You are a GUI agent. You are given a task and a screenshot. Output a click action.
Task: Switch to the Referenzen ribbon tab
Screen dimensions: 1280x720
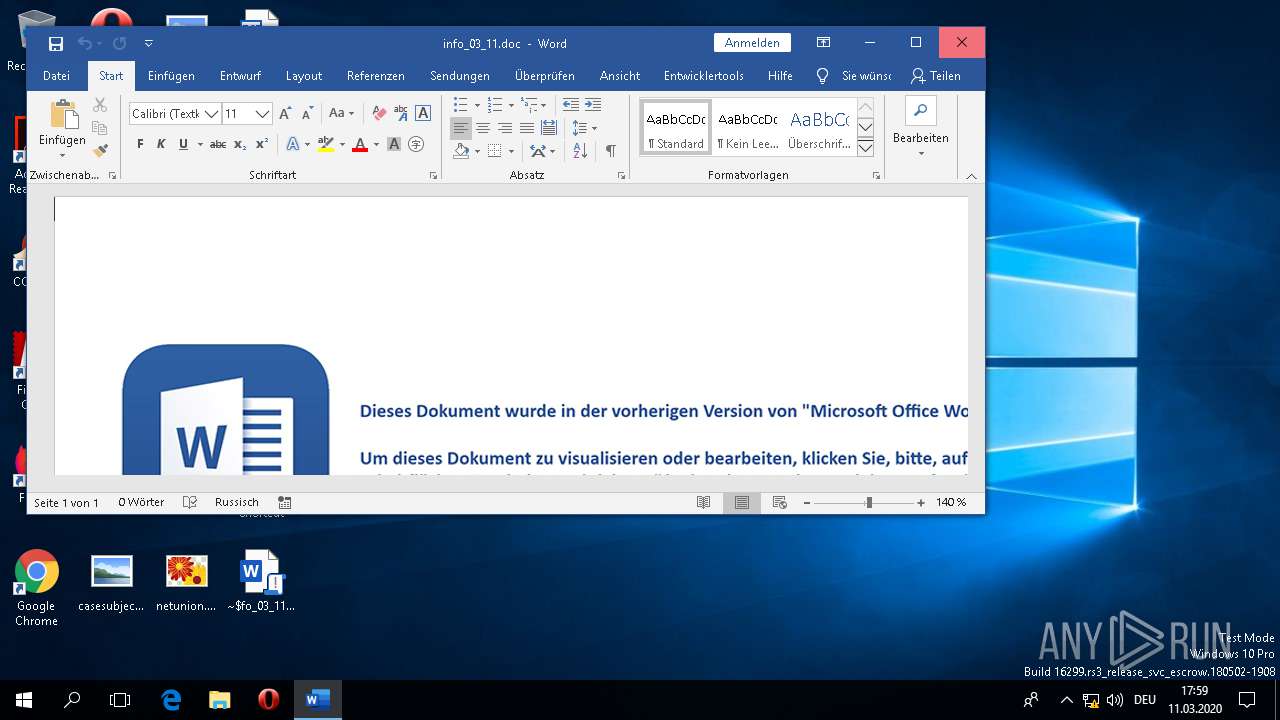[376, 76]
